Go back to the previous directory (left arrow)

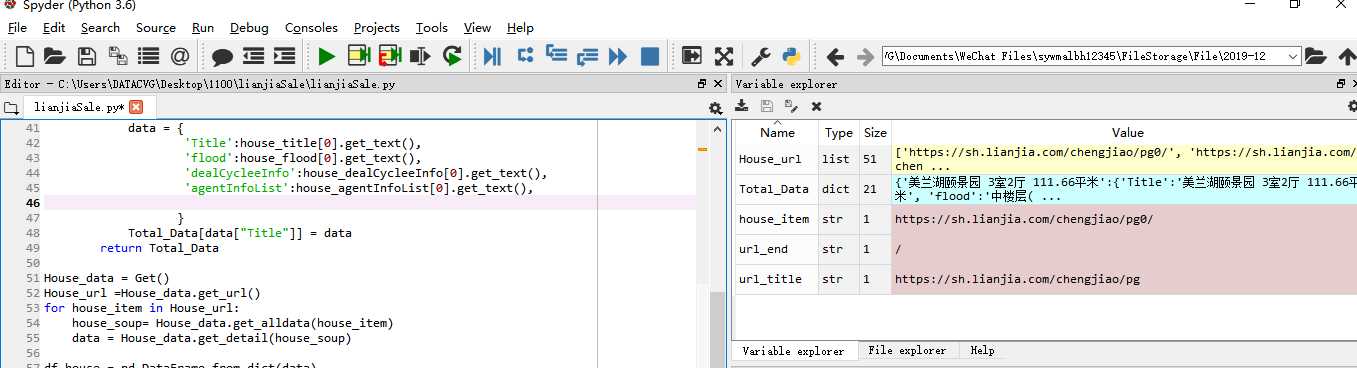(x=836, y=56)
